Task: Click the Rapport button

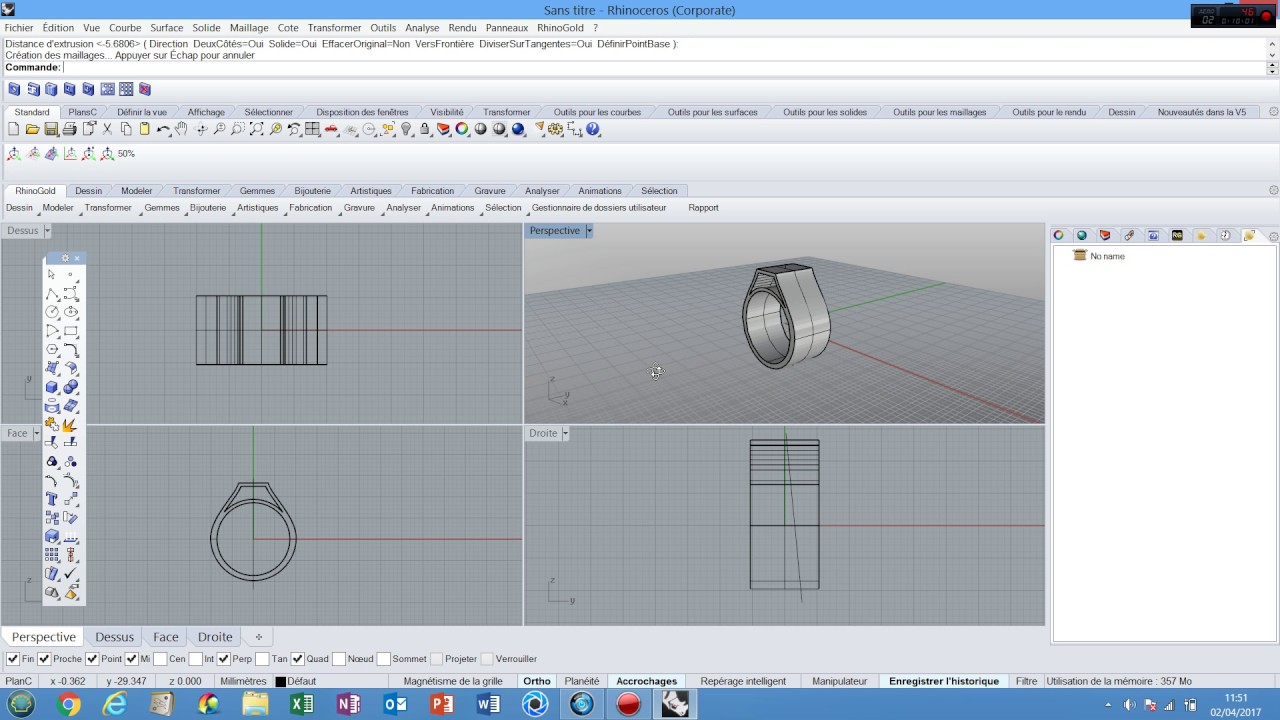Action: [x=703, y=208]
